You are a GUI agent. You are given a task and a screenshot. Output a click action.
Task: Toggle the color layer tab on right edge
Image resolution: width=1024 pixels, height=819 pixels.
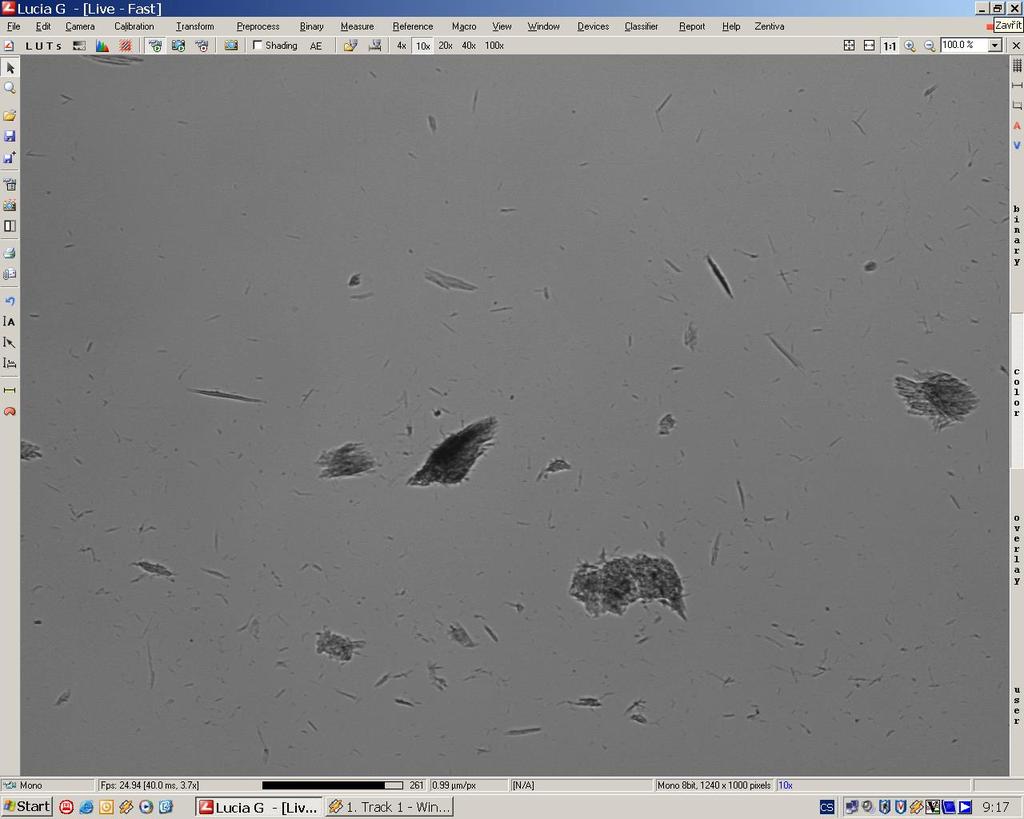(x=1016, y=392)
